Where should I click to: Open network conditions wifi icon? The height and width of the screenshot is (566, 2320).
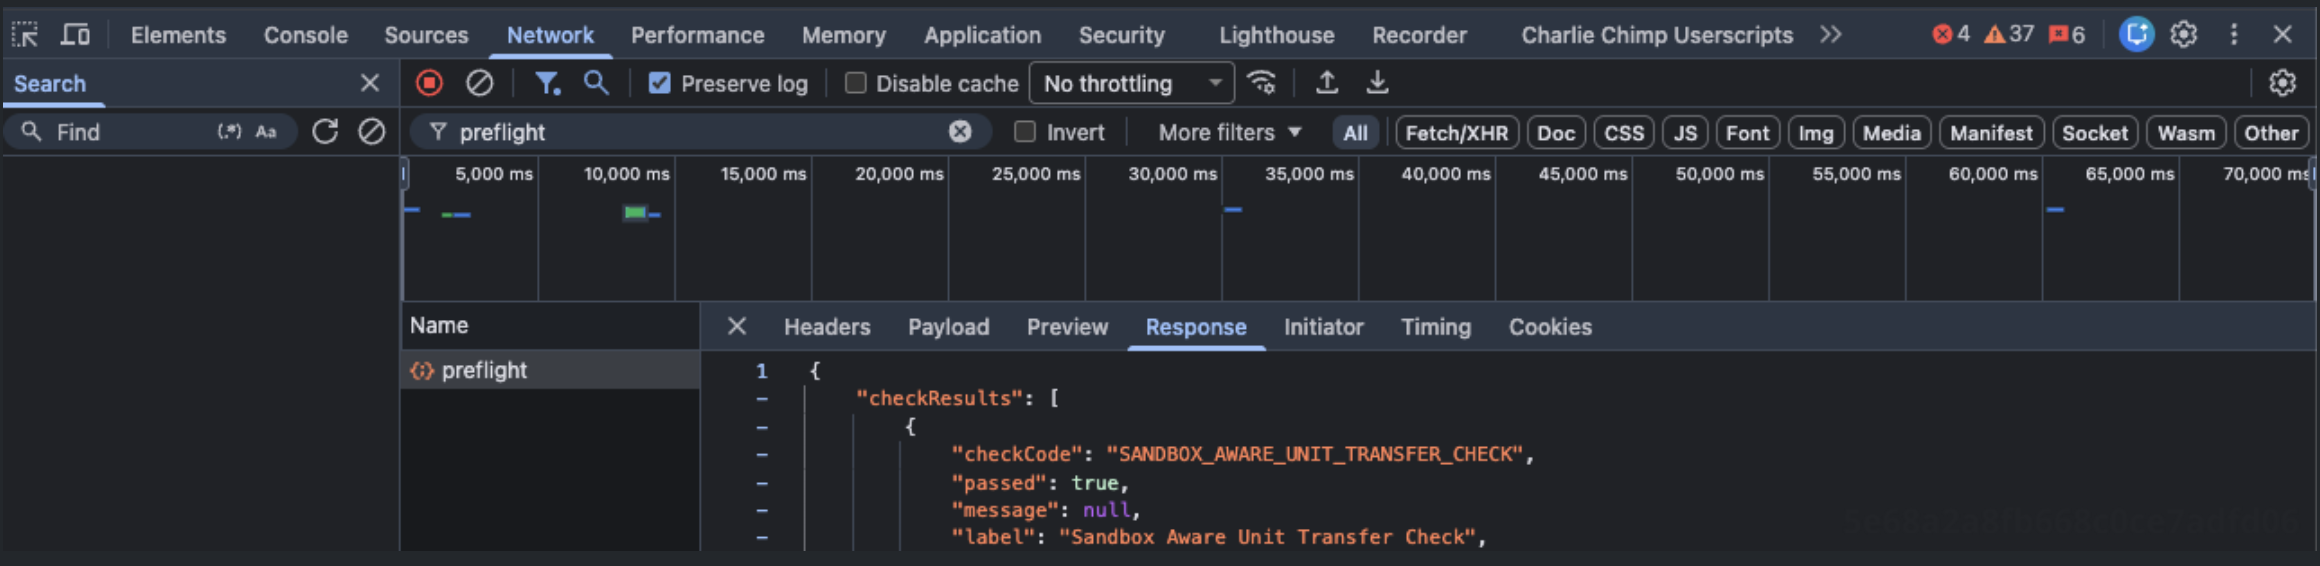pos(1262,83)
